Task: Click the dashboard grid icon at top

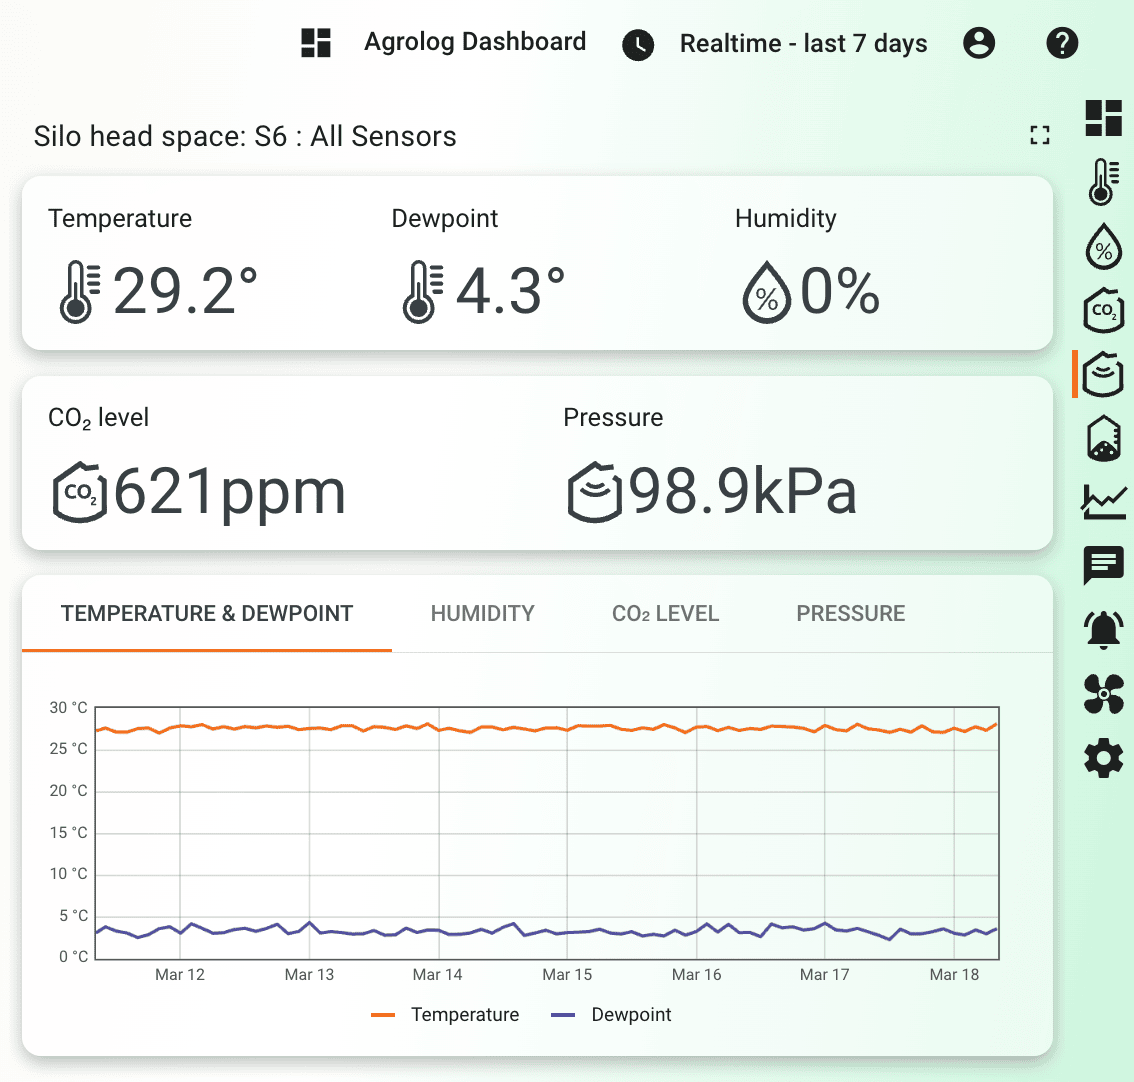Action: click(316, 43)
